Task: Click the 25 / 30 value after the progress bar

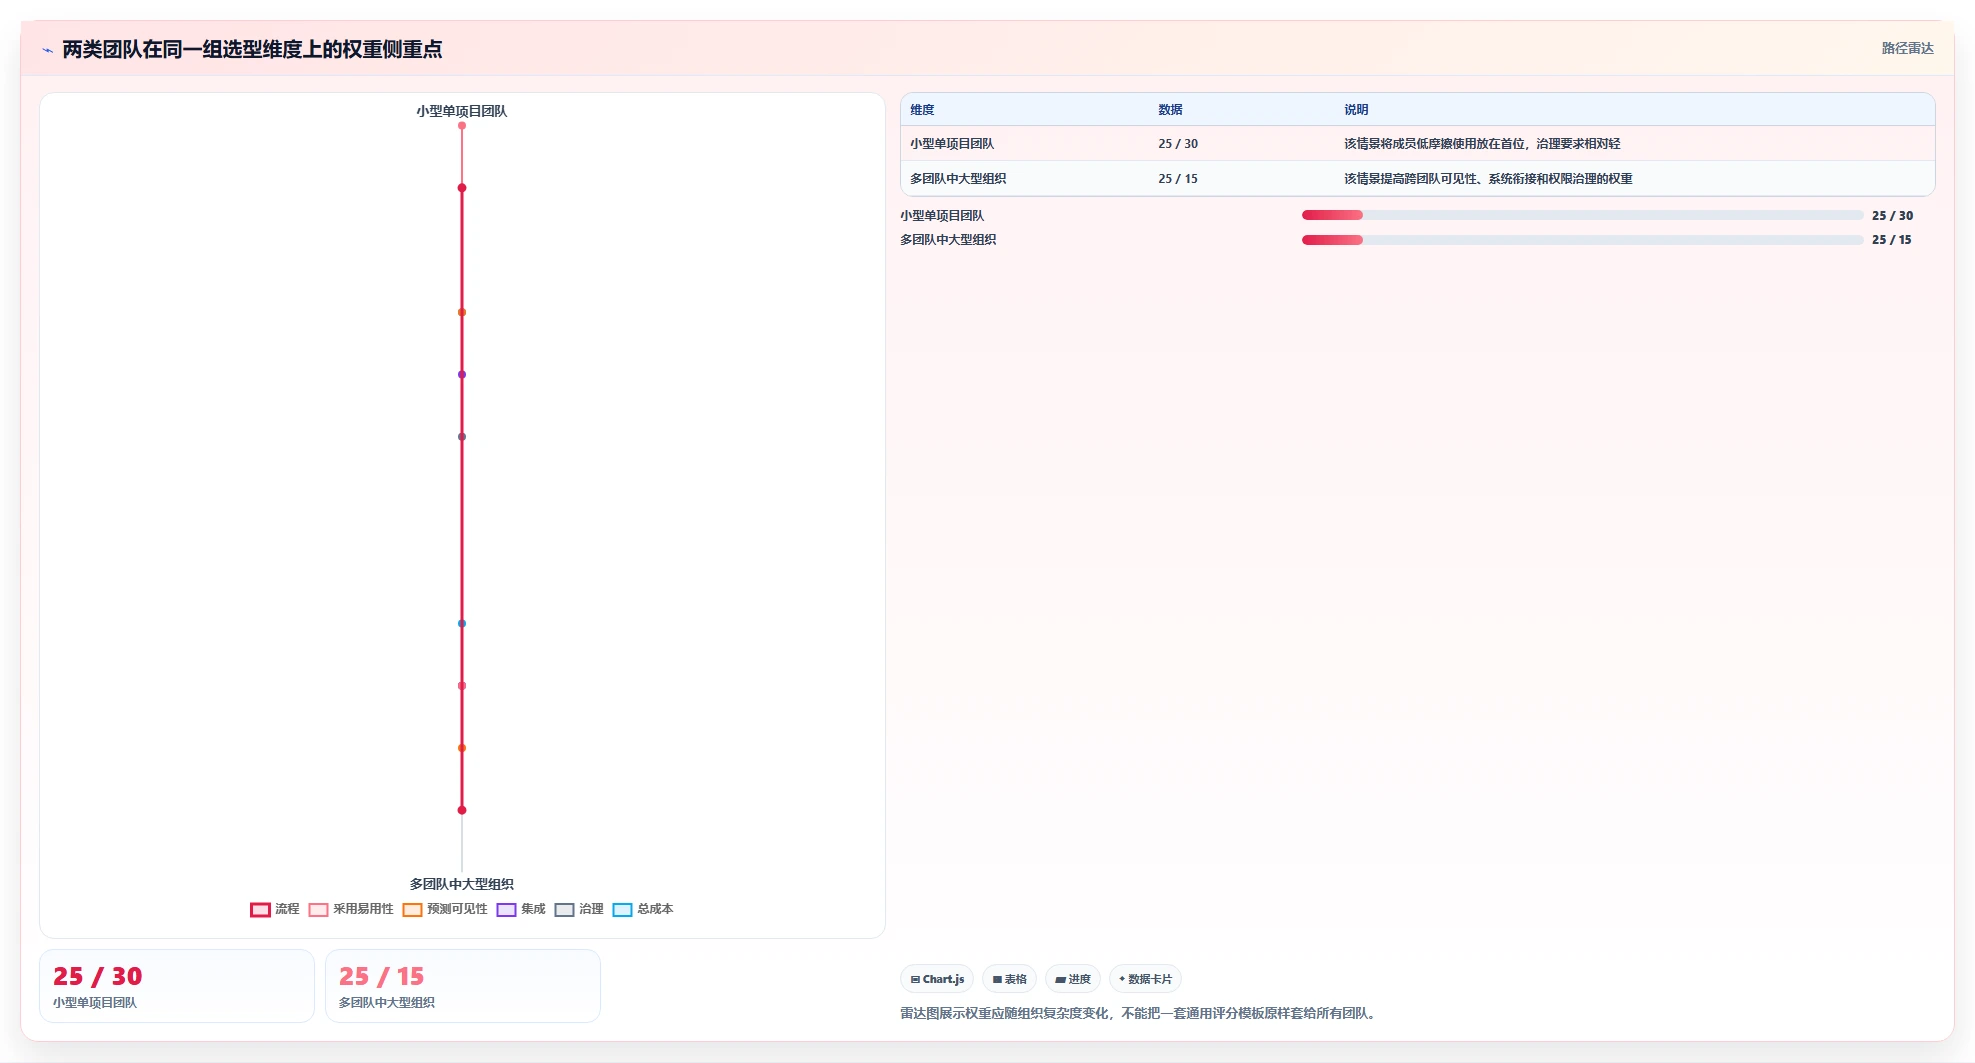Action: point(1892,216)
